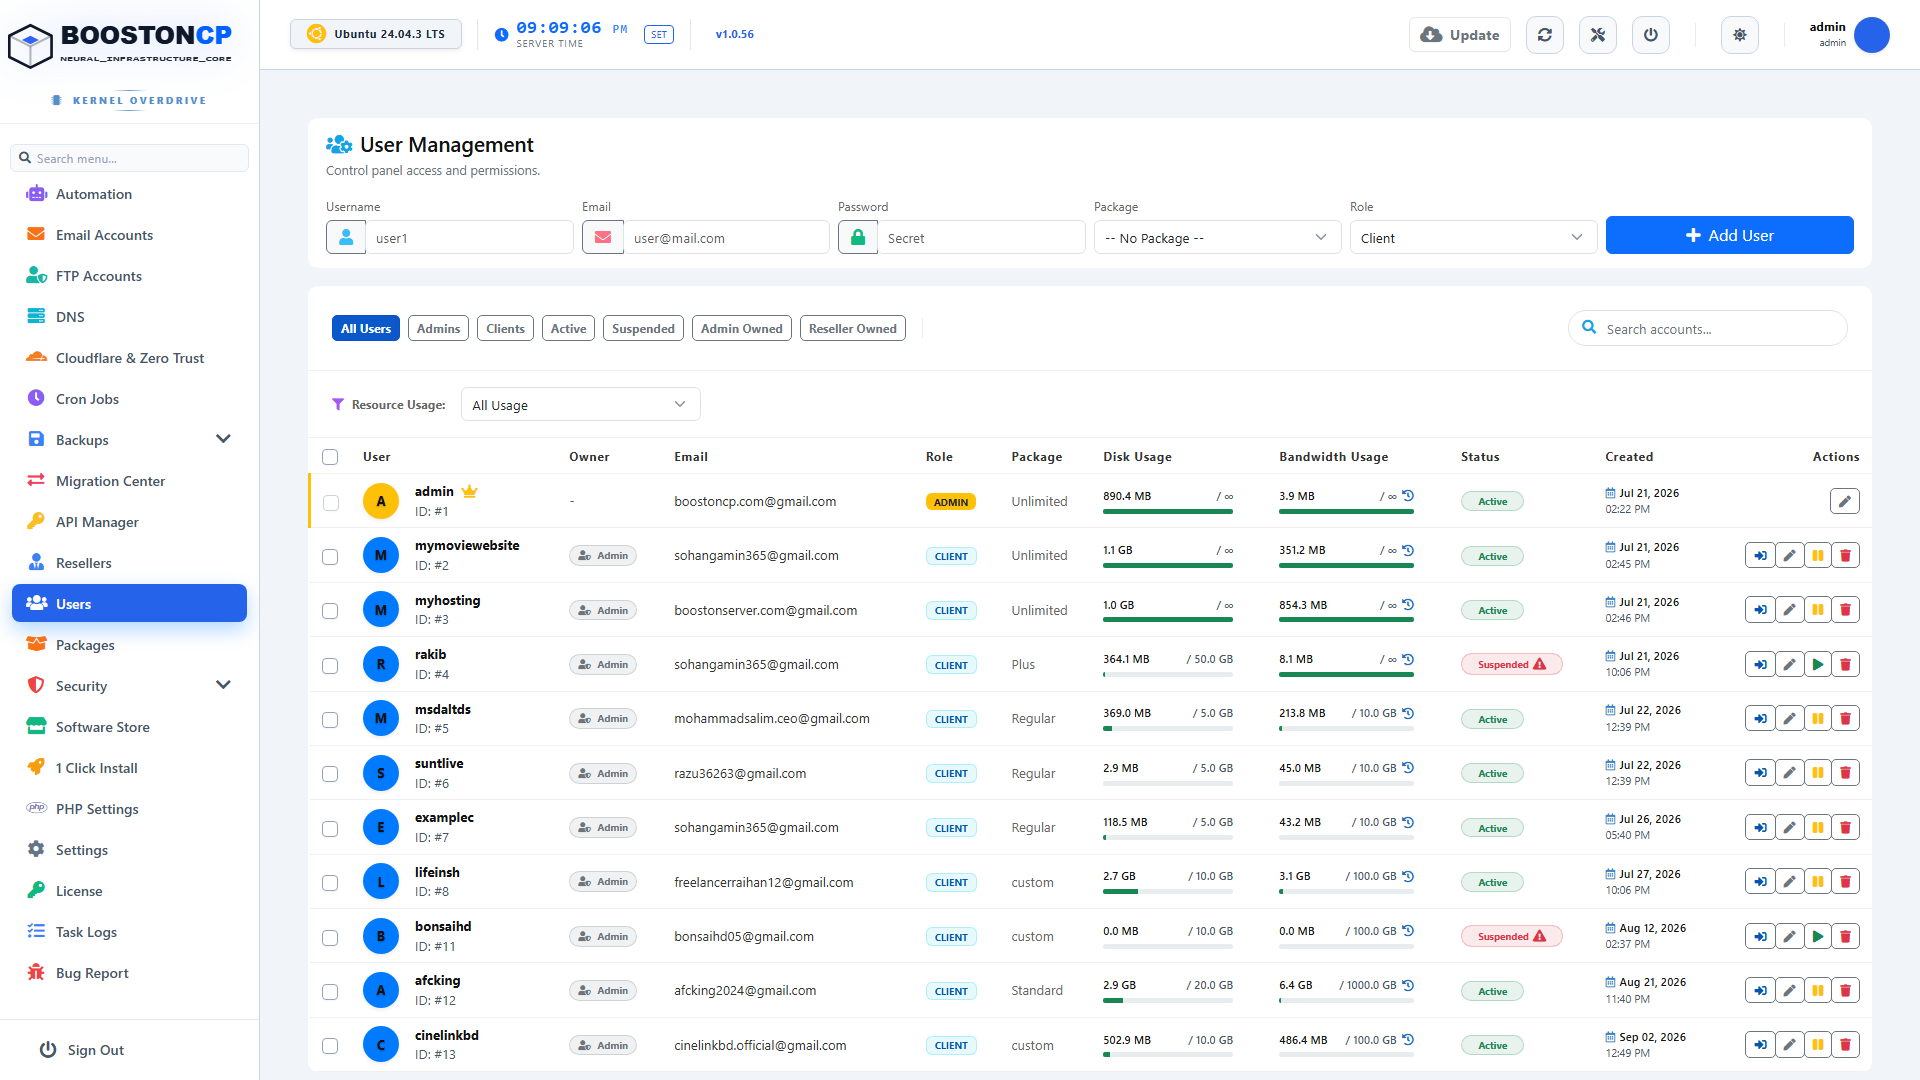Image resolution: width=1920 pixels, height=1080 pixels.
Task: Filter by the Admins tab
Action: [438, 329]
